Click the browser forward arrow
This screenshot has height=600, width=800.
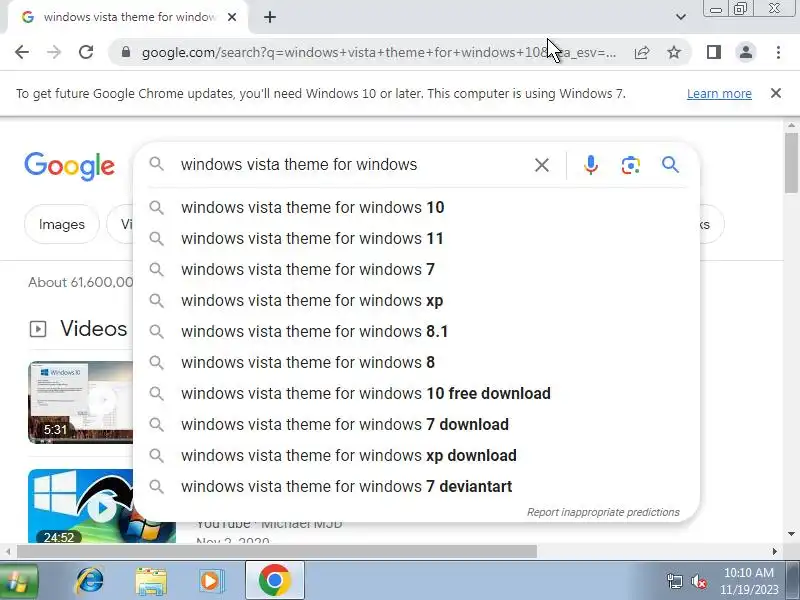coord(54,52)
